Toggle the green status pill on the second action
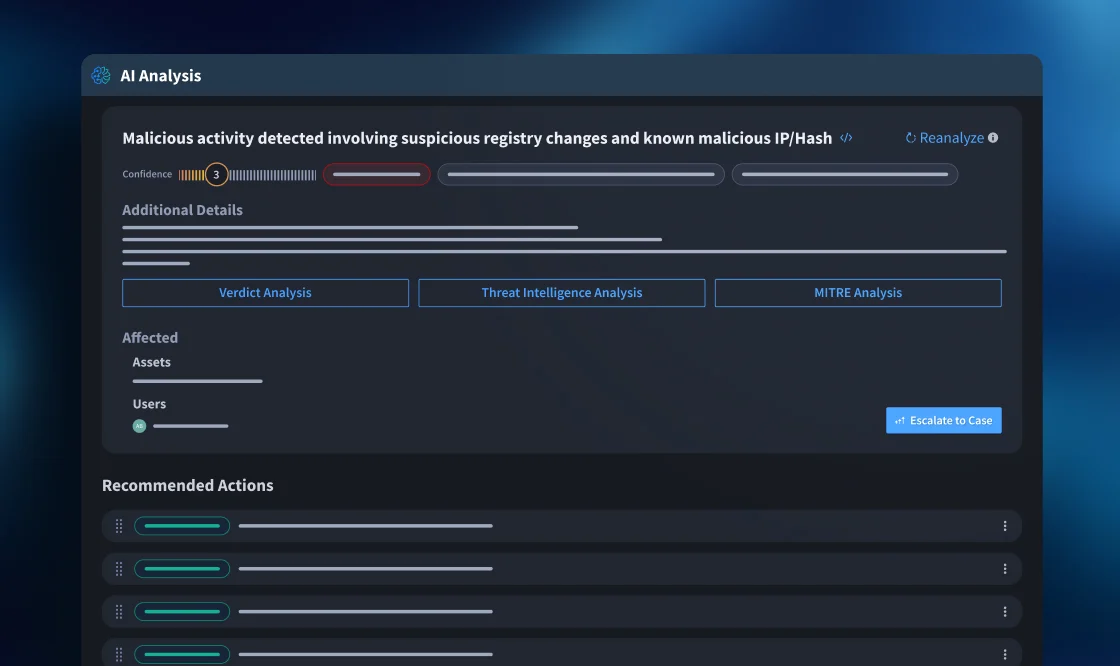 pyautogui.click(x=181, y=568)
